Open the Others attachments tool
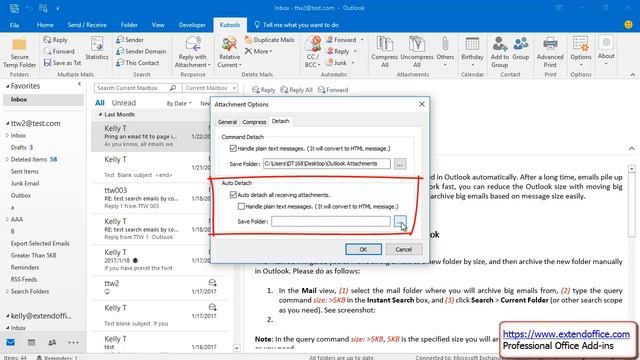The width and height of the screenshot is (640, 360). coord(445,52)
